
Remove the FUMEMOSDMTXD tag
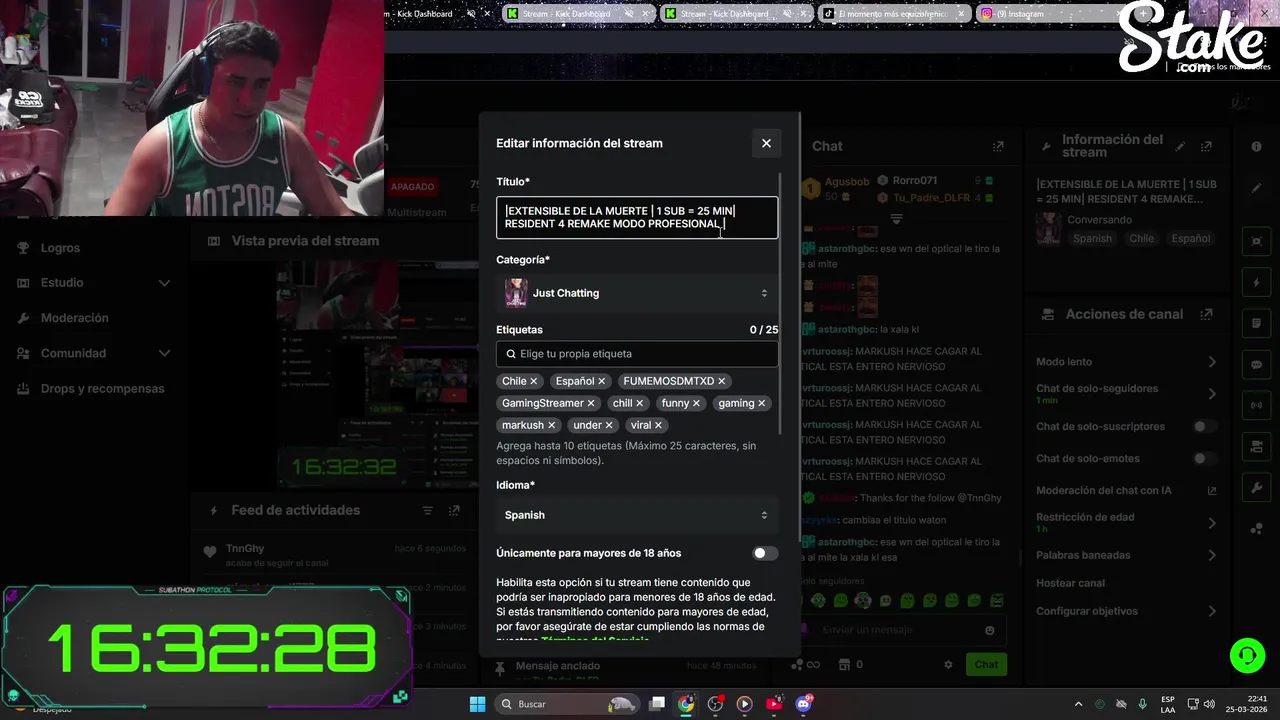coord(722,381)
